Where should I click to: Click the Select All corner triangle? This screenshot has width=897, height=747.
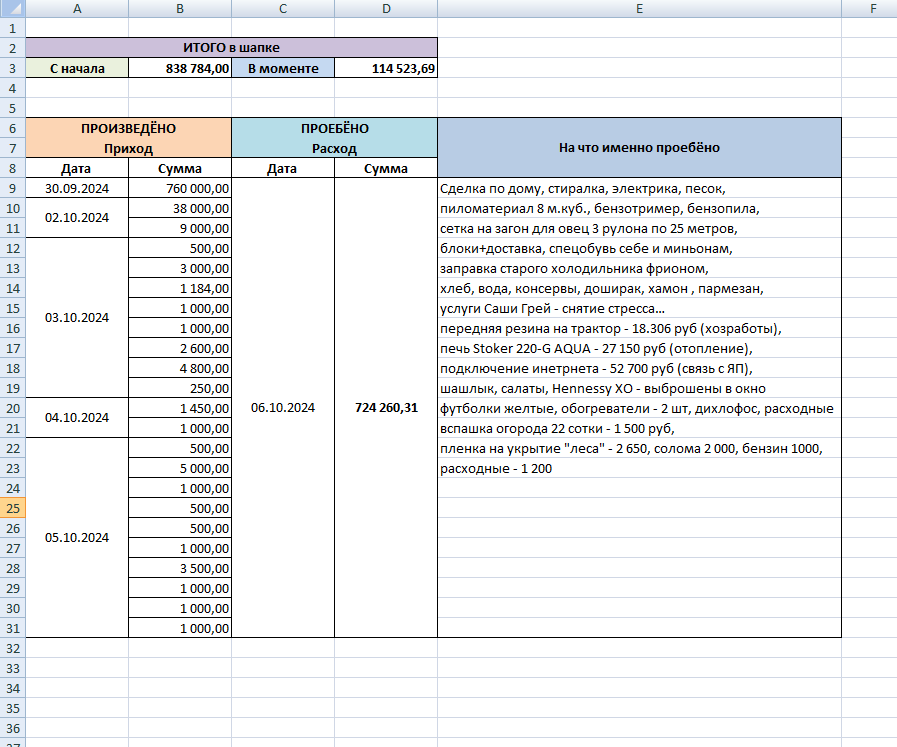click(13, 9)
